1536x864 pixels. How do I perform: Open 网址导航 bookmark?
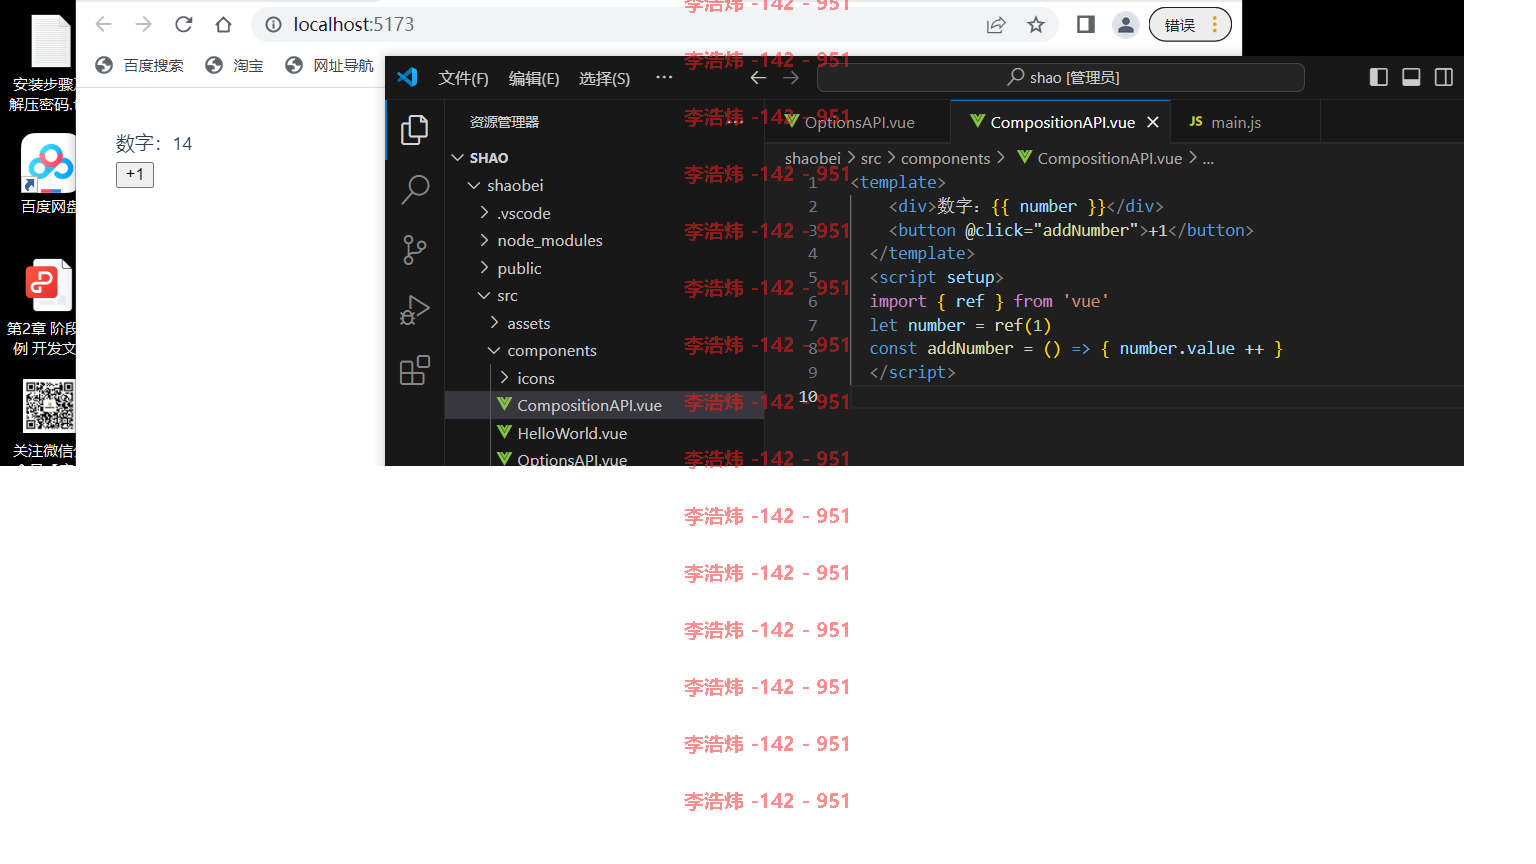click(329, 65)
